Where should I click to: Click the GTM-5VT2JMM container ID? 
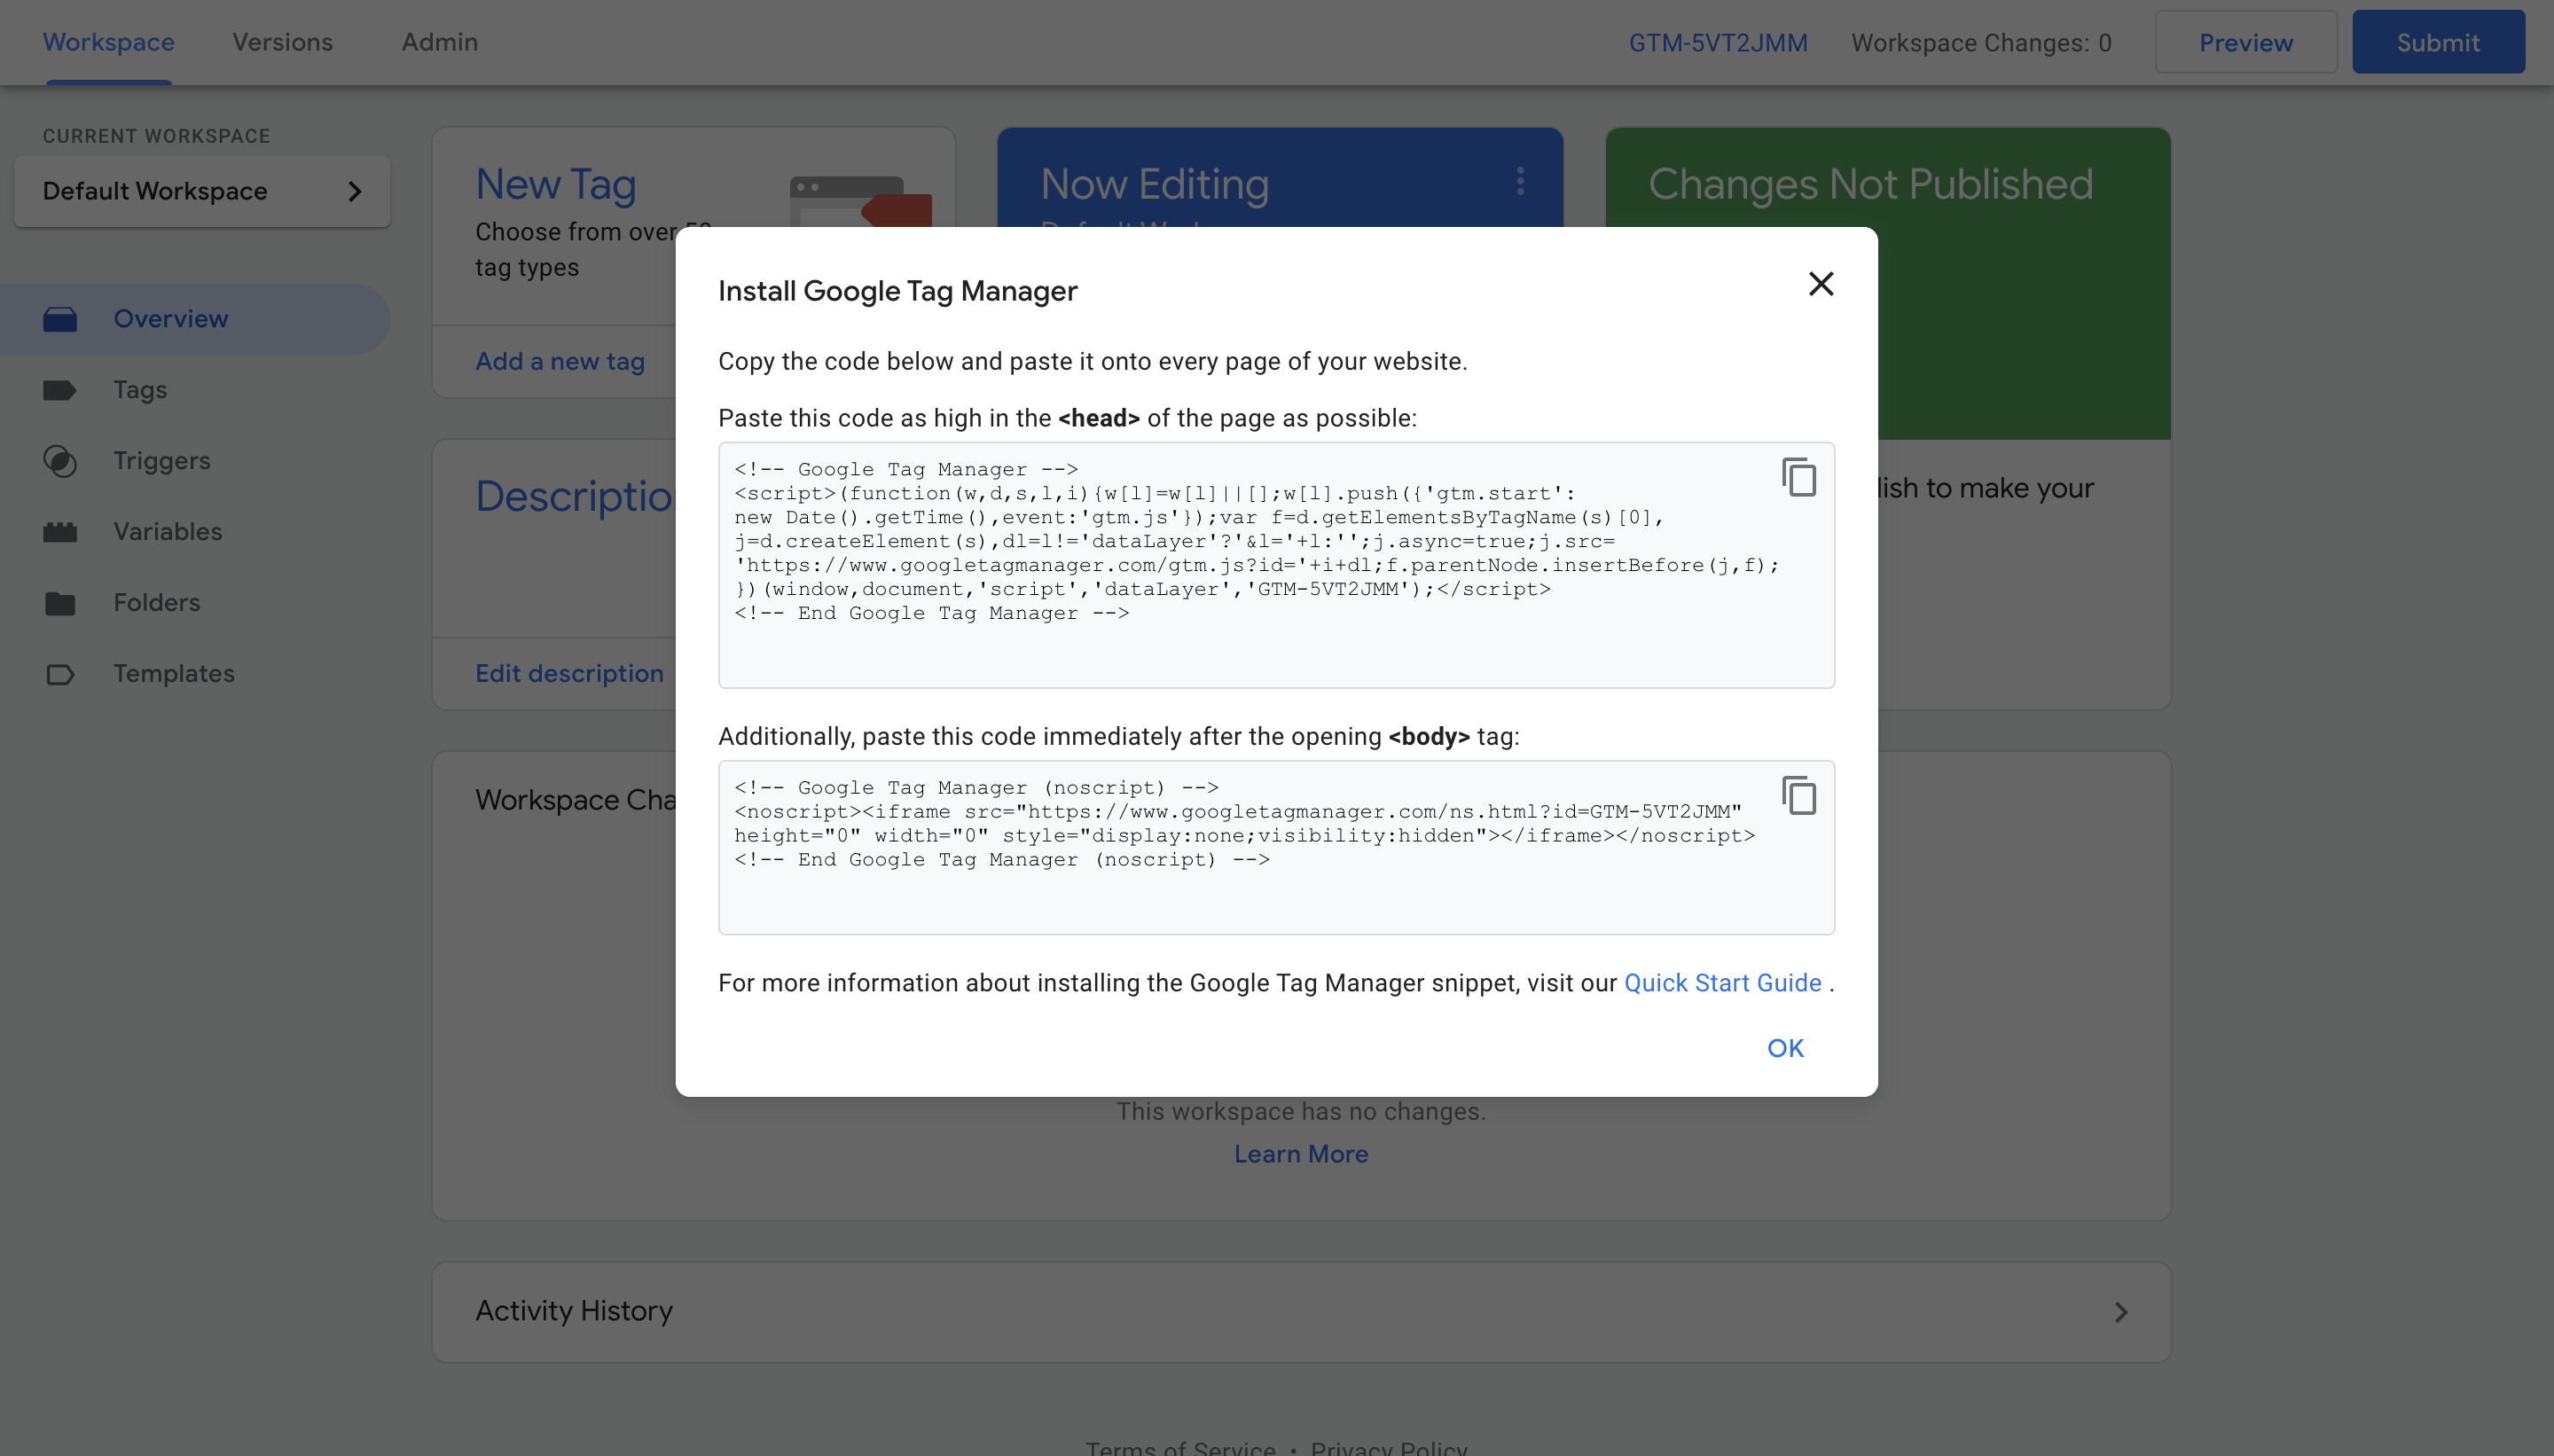1718,43
